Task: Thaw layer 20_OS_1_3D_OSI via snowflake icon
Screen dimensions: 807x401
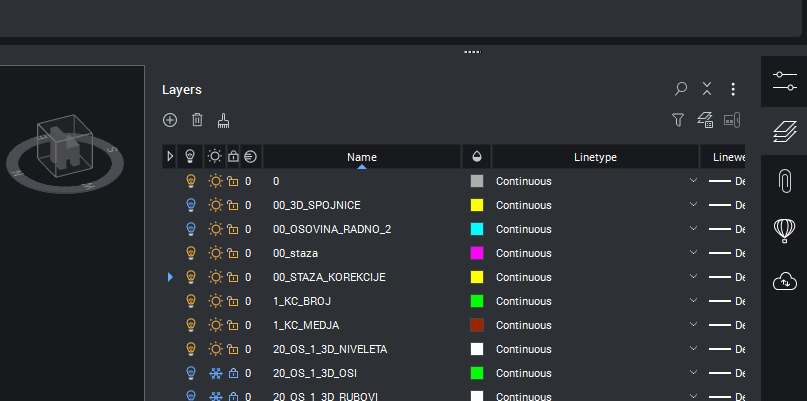Action: pyautogui.click(x=214, y=373)
